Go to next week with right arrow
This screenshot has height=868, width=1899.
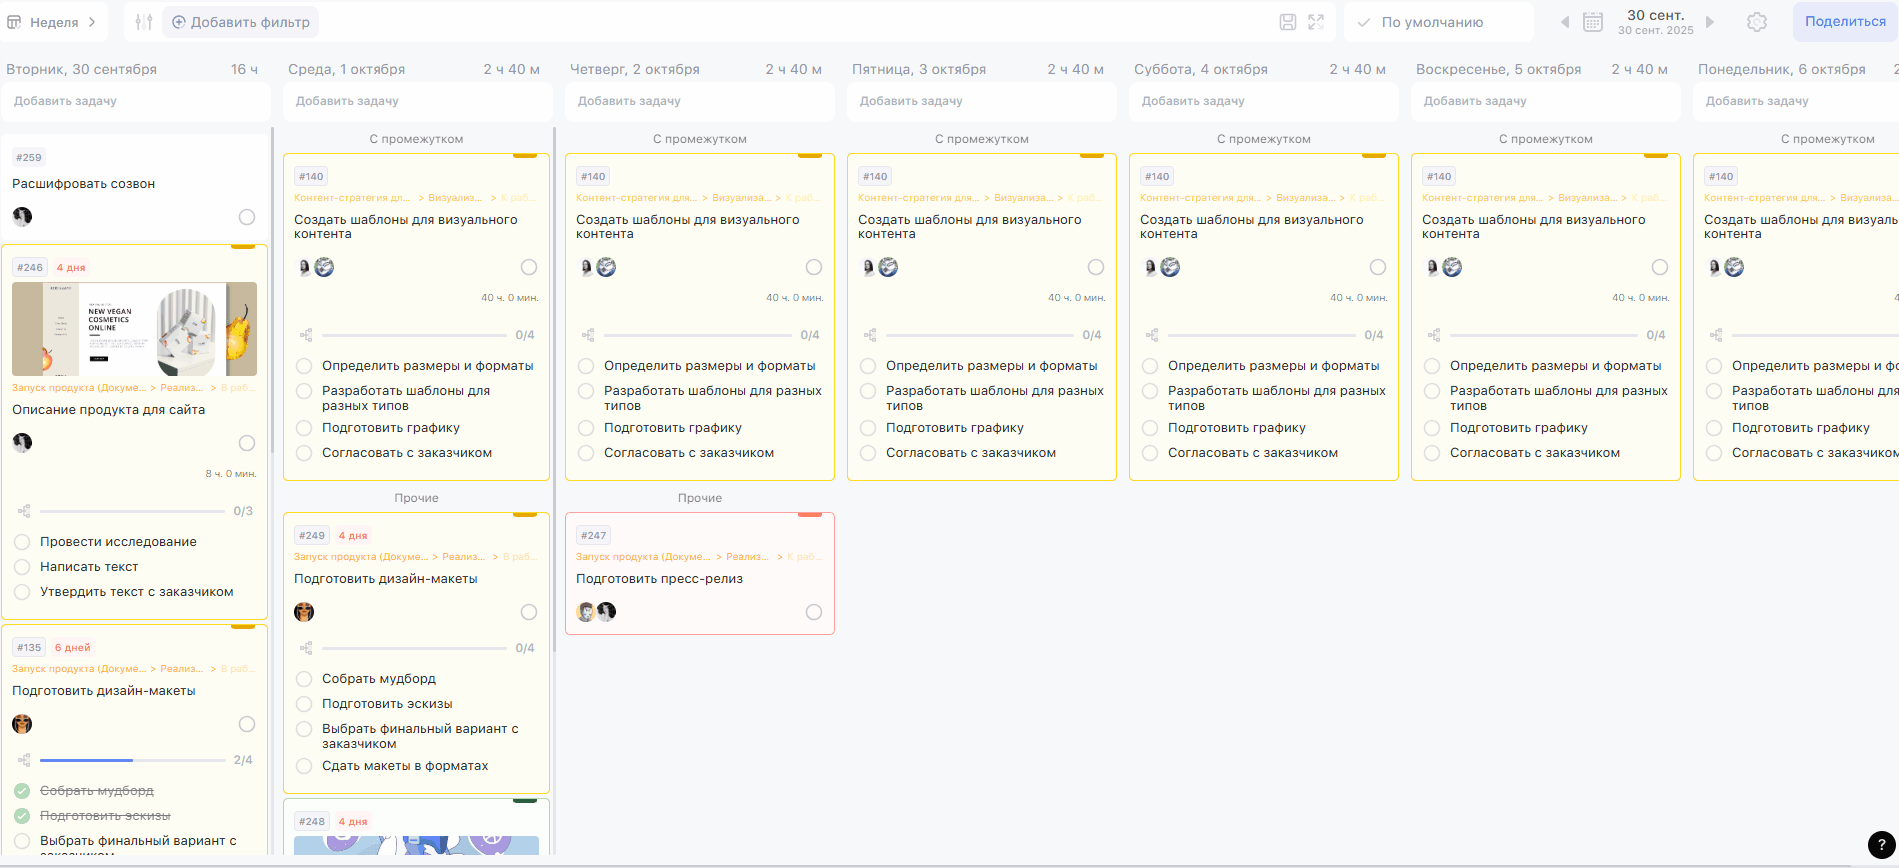[1710, 22]
